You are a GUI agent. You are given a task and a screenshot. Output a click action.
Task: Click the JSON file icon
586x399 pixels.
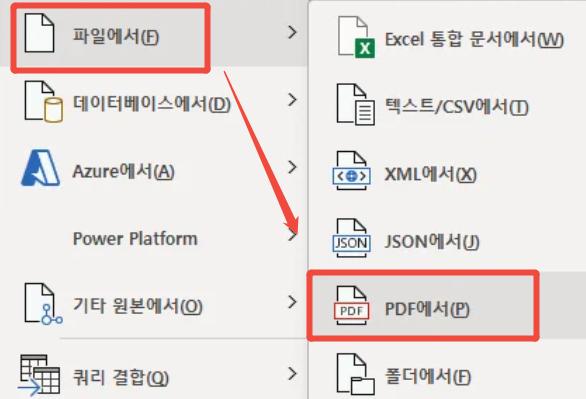tap(351, 238)
